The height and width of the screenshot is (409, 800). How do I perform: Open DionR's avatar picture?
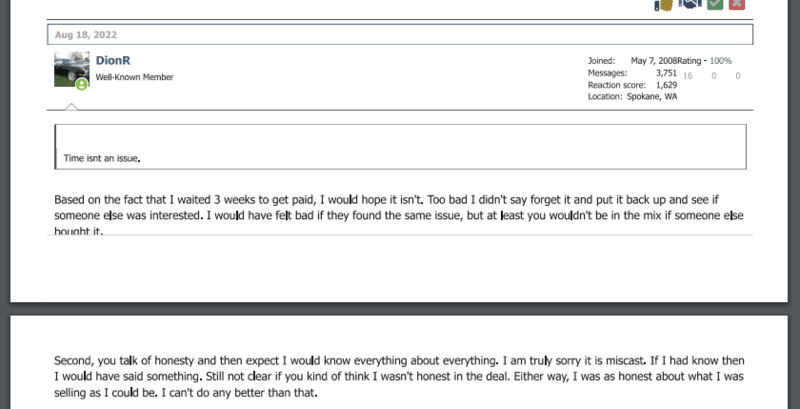click(x=71, y=68)
